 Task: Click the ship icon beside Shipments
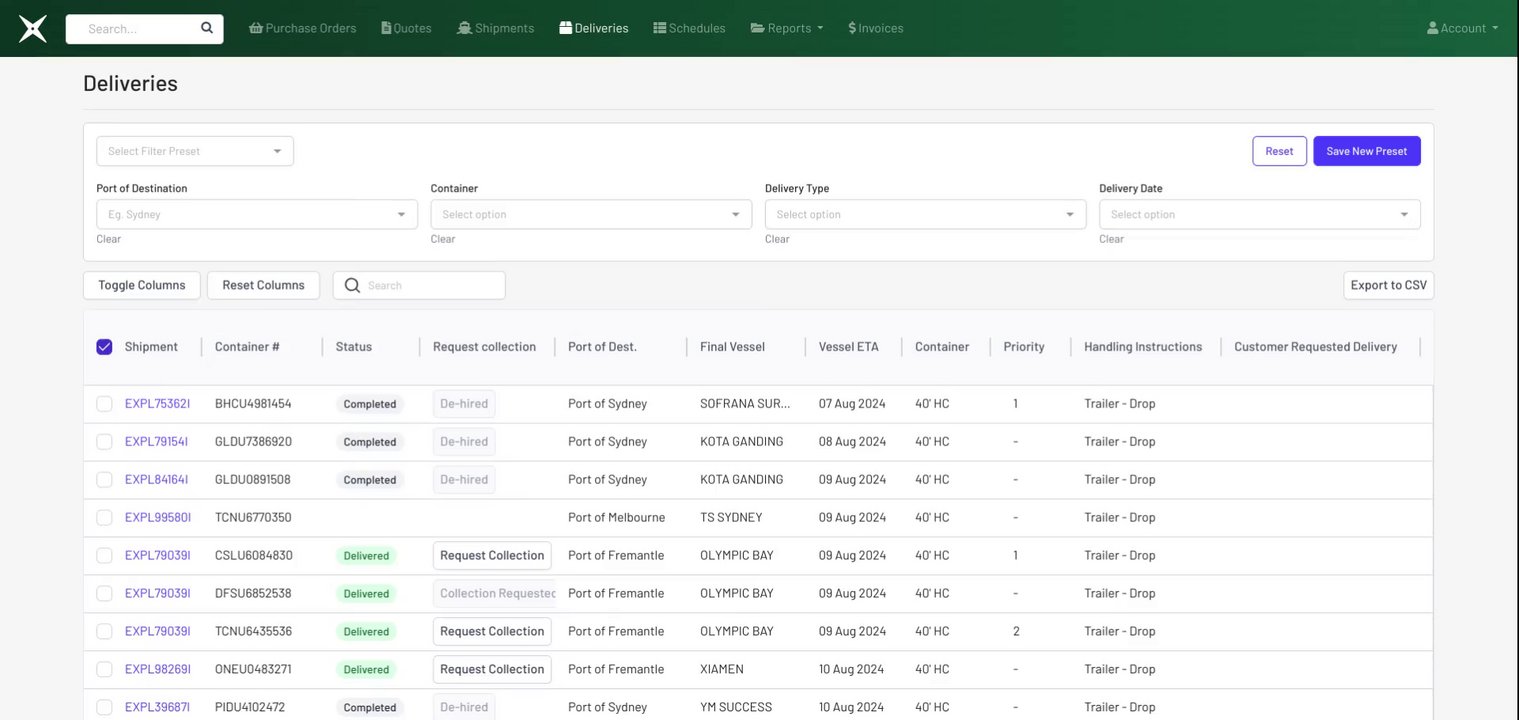pyautogui.click(x=464, y=28)
